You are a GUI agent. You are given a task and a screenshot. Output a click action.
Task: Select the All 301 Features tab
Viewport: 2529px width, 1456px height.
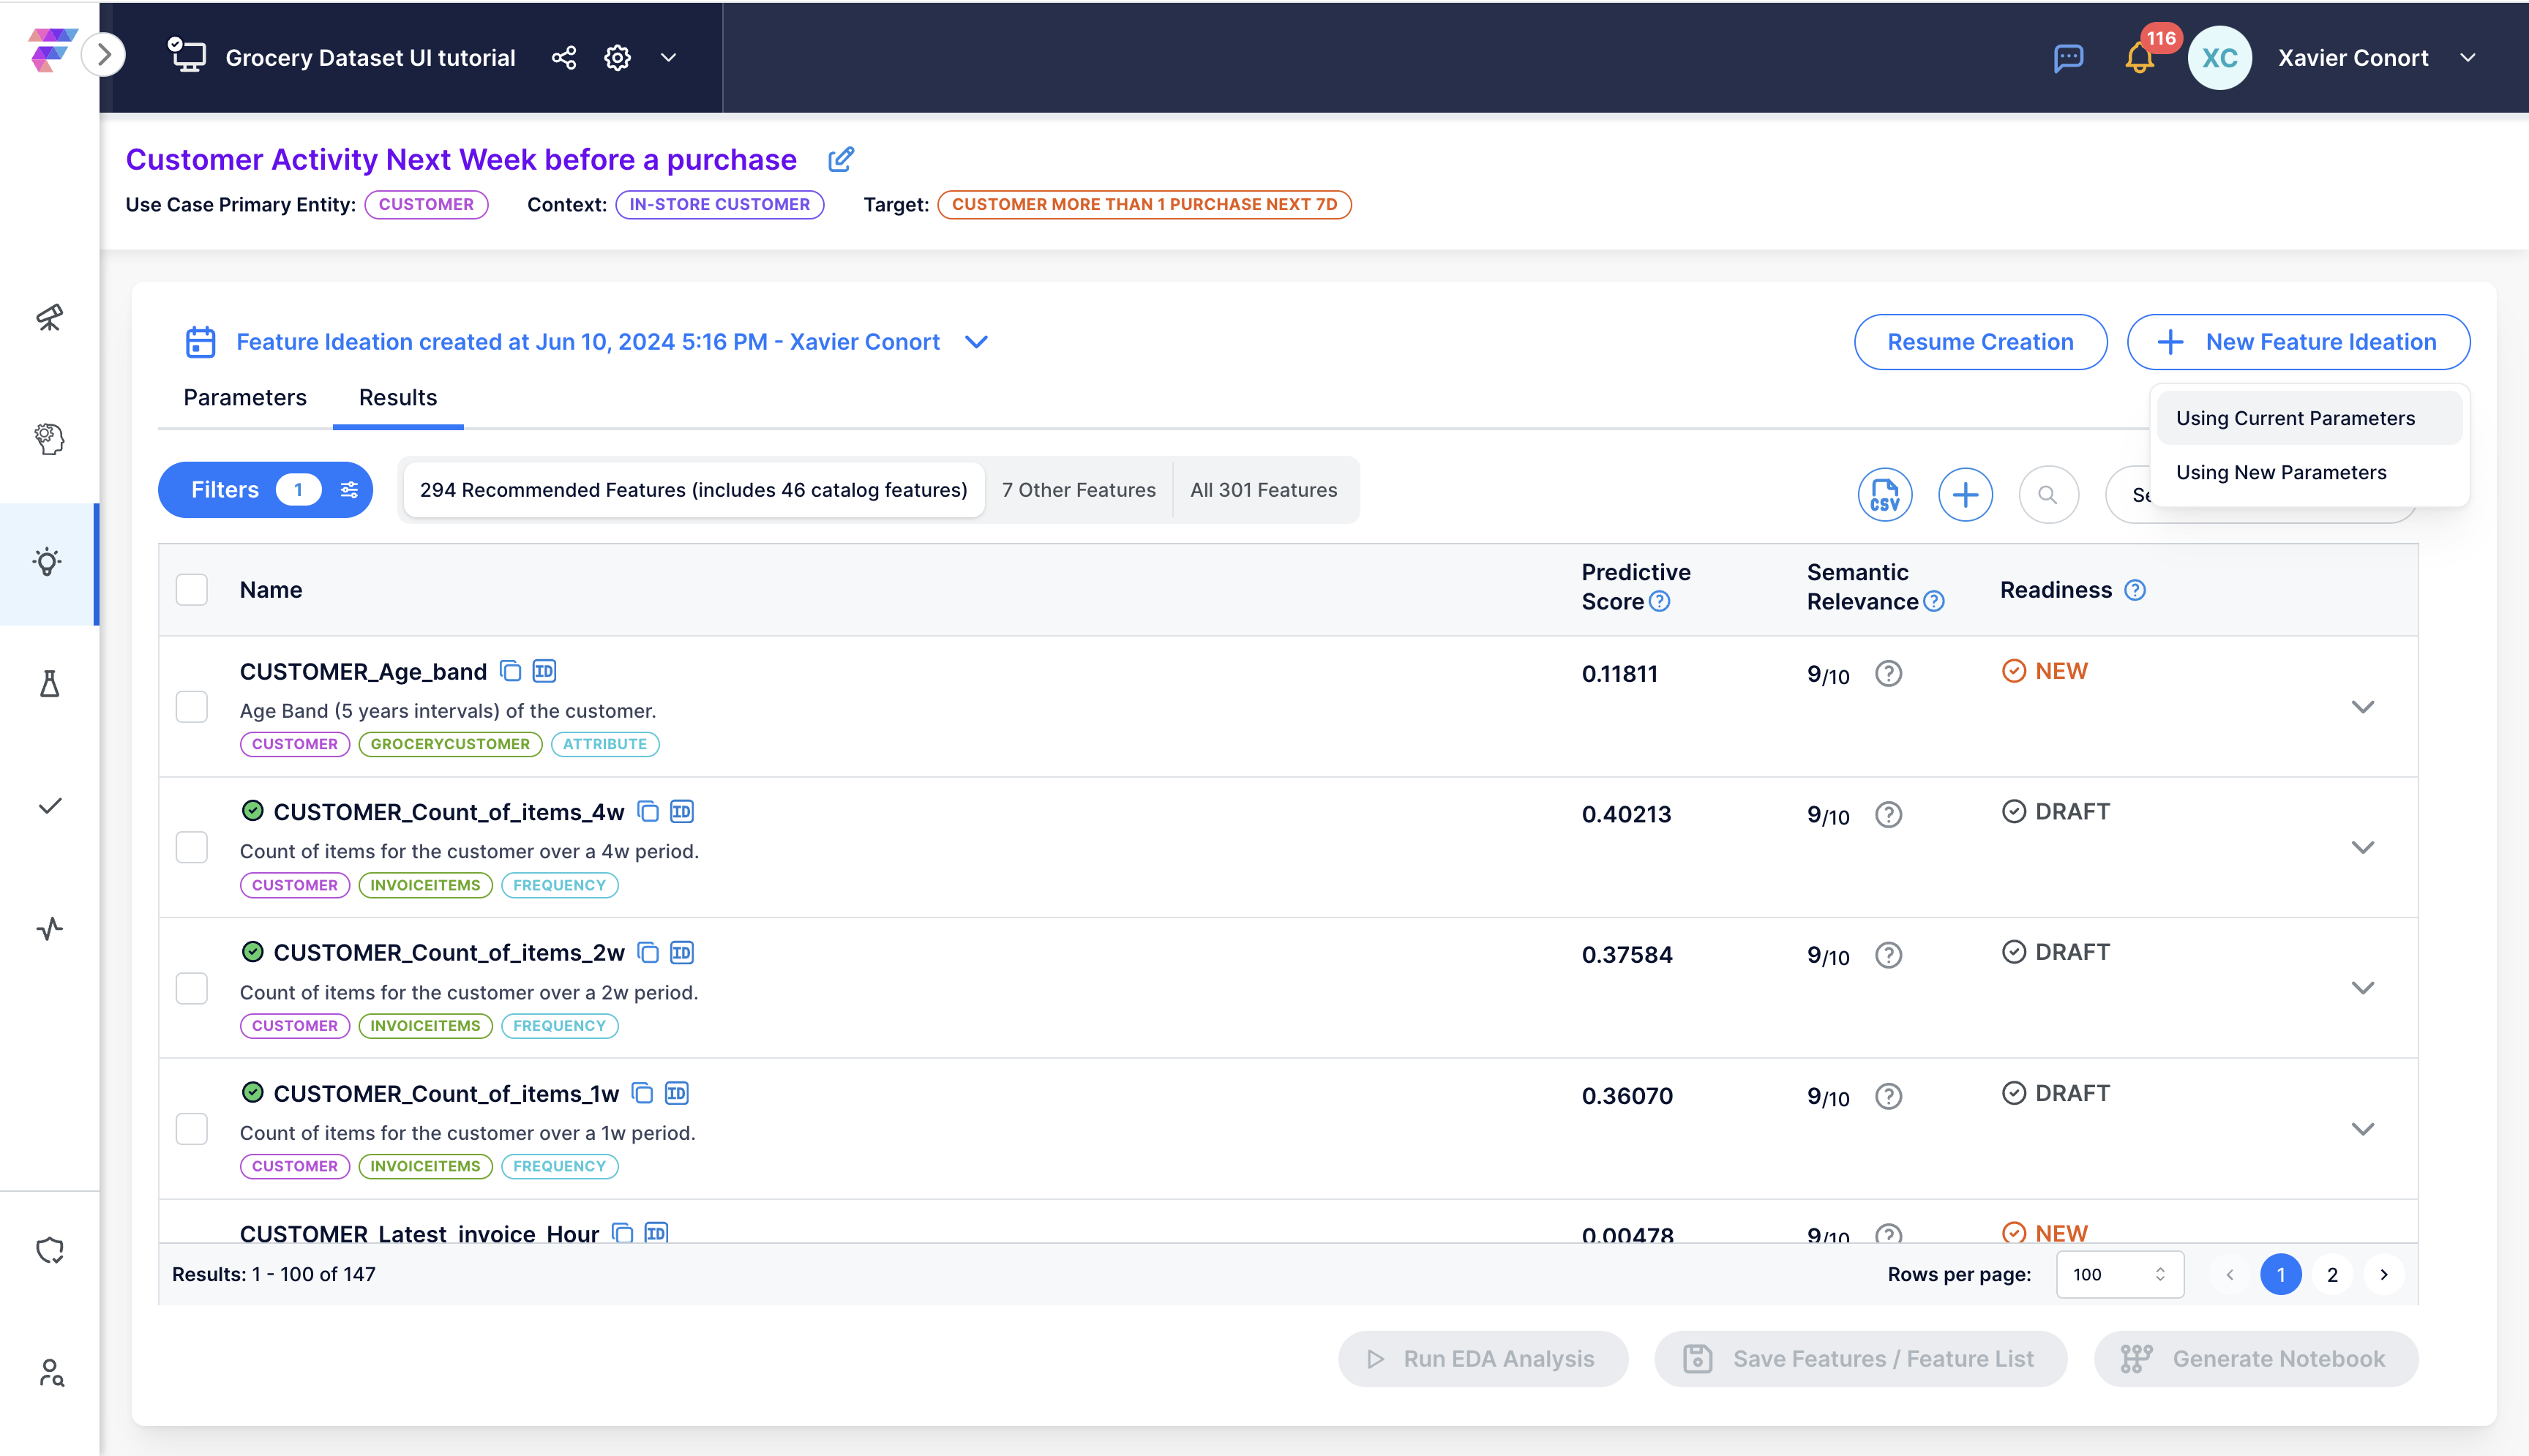point(1263,490)
